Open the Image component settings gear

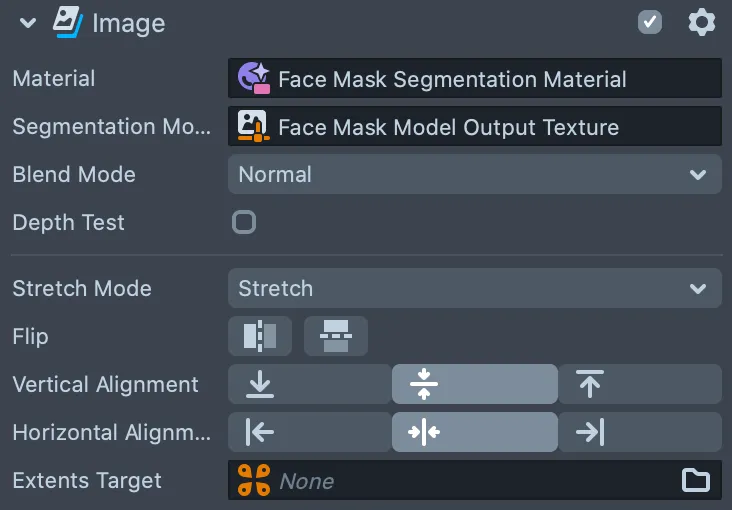point(702,22)
